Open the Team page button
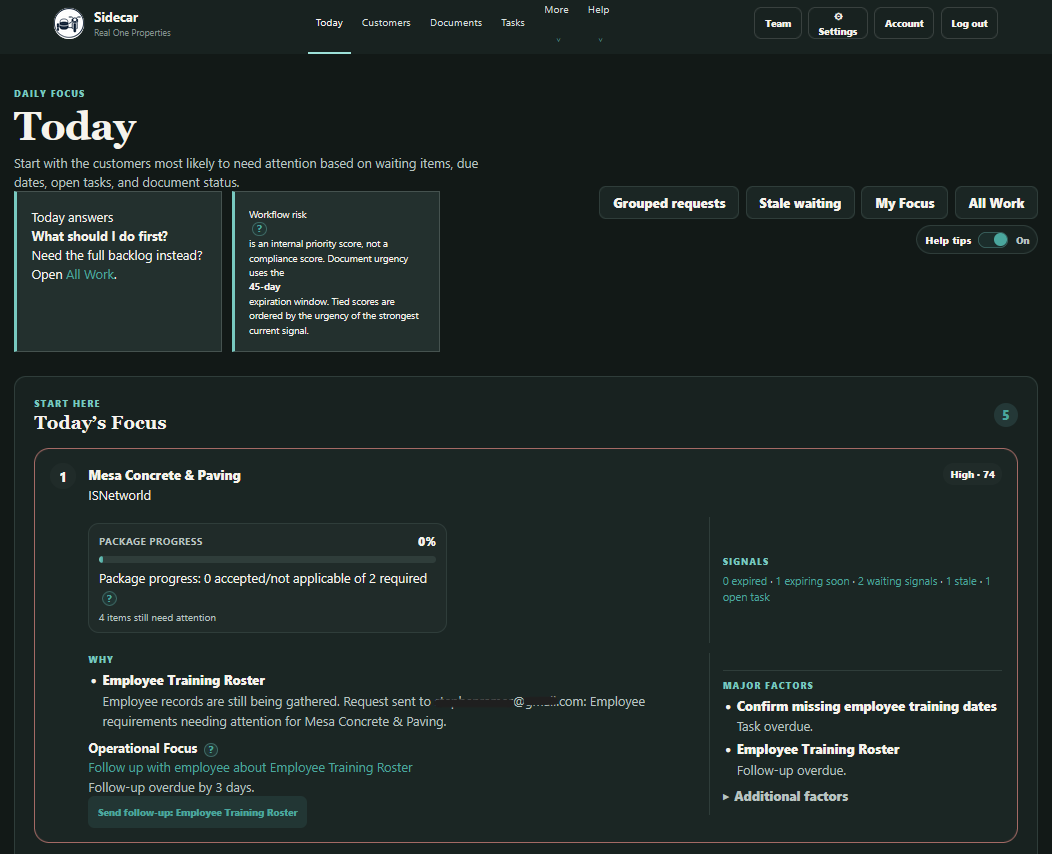1052x854 pixels. (x=778, y=23)
